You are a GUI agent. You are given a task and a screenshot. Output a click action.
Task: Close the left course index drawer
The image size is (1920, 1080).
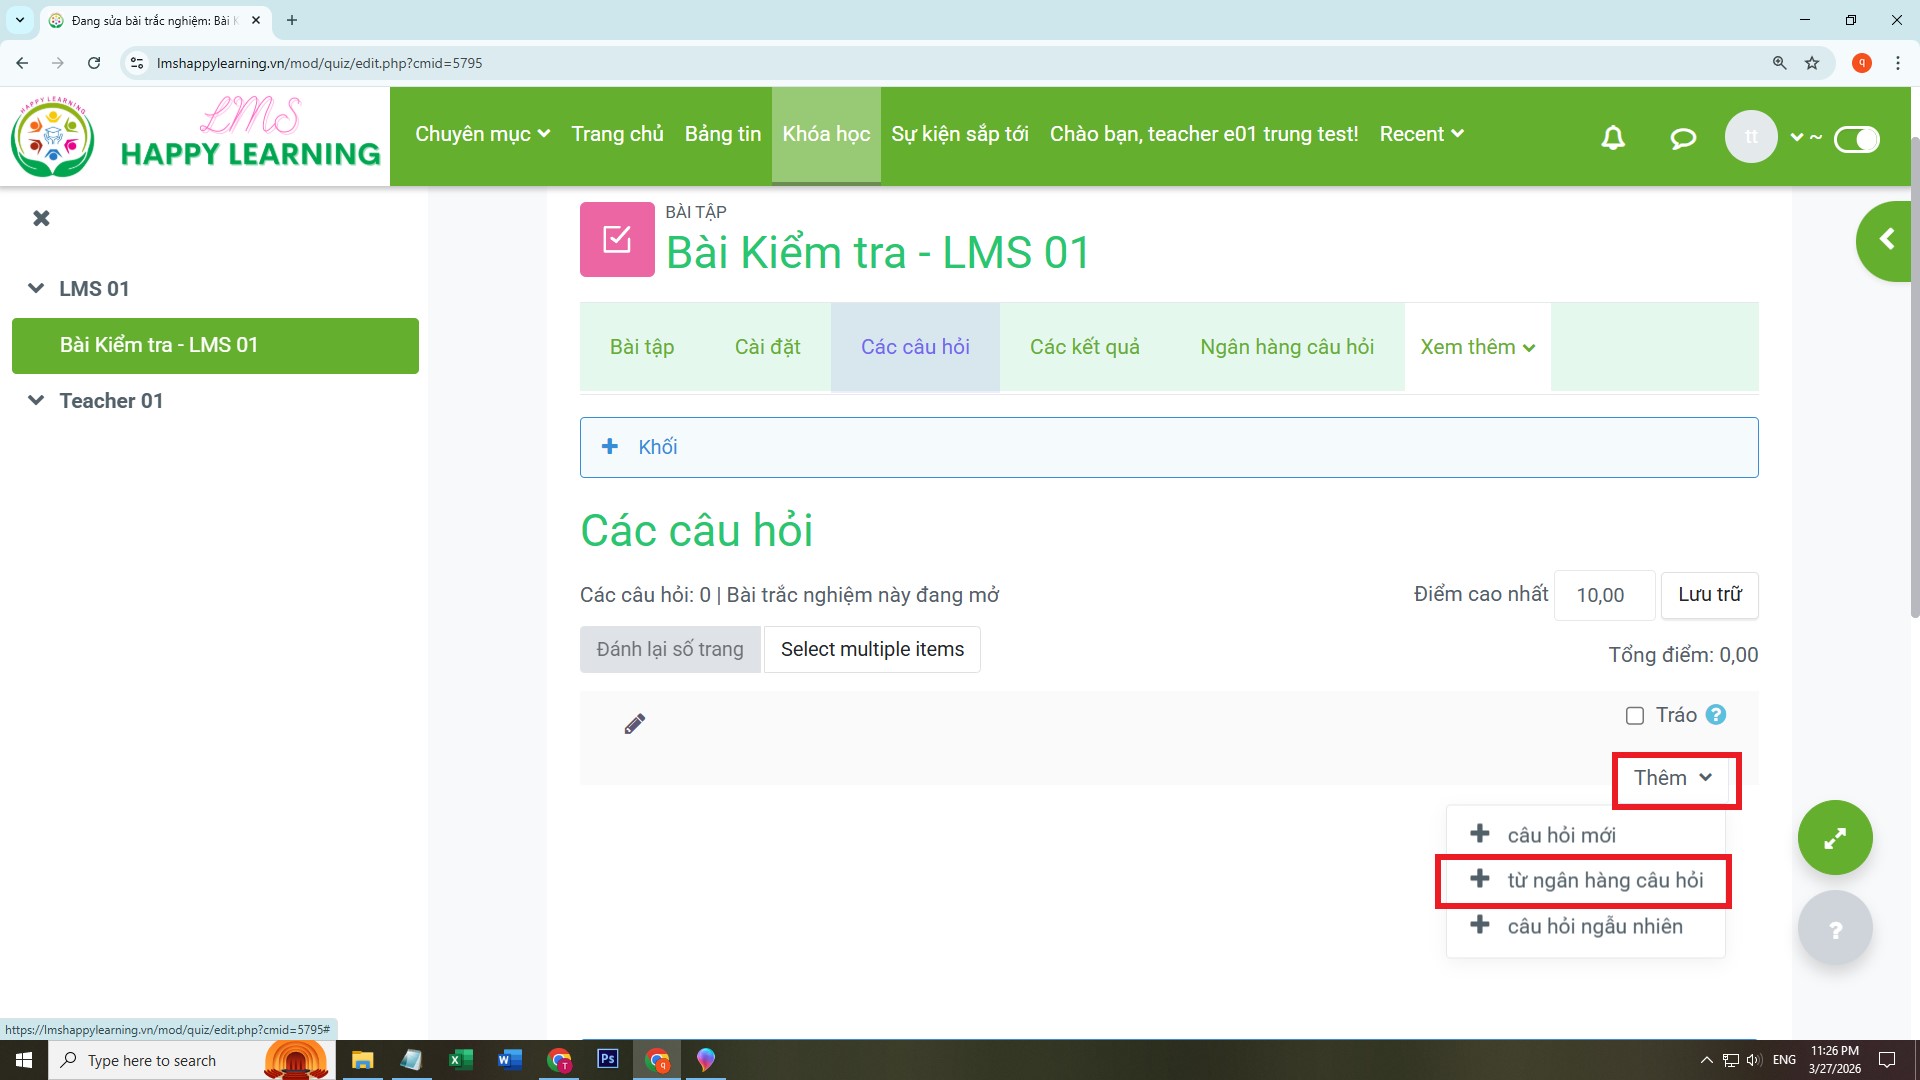click(x=41, y=218)
